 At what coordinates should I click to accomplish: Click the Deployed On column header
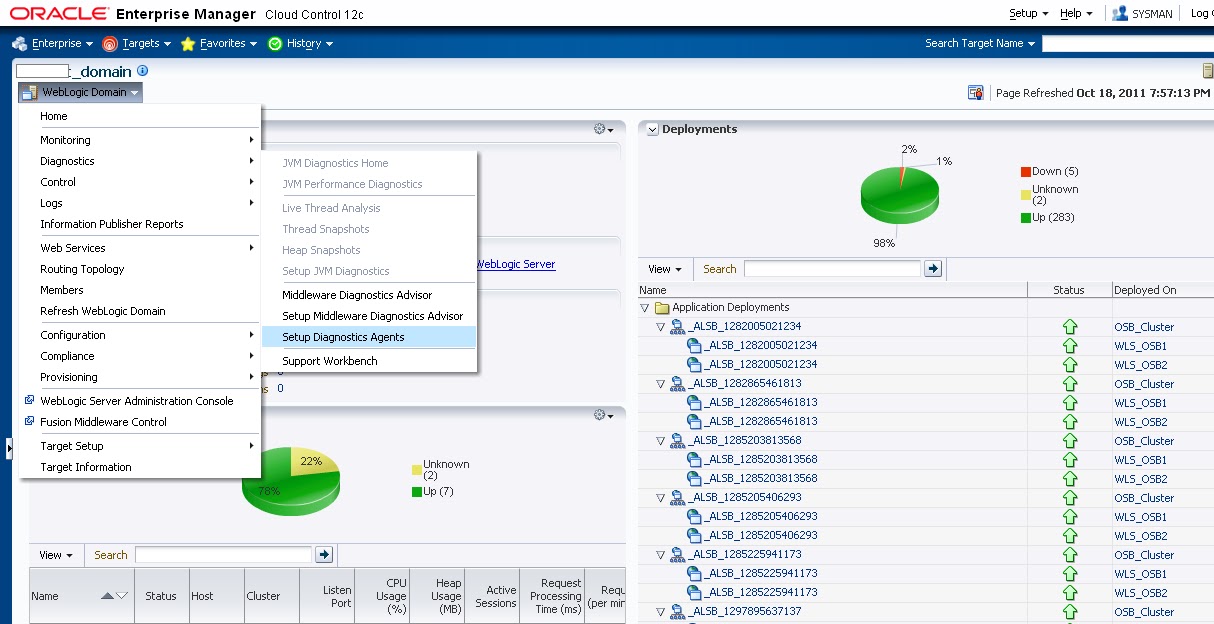pos(1162,290)
